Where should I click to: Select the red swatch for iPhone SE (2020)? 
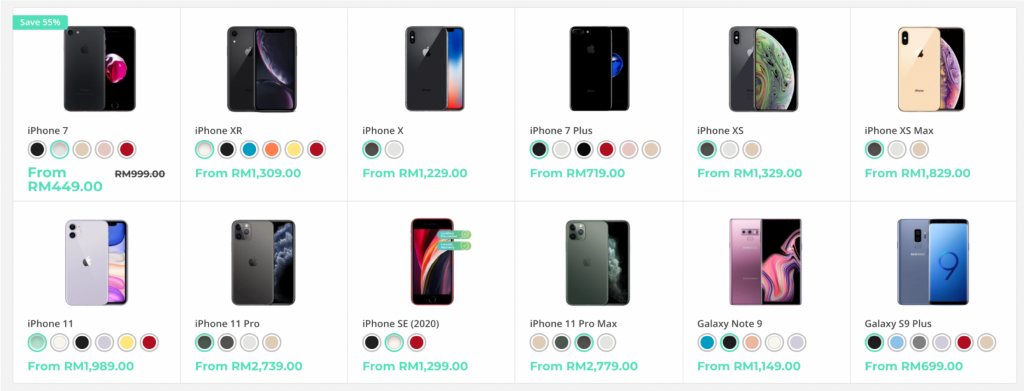click(x=416, y=342)
